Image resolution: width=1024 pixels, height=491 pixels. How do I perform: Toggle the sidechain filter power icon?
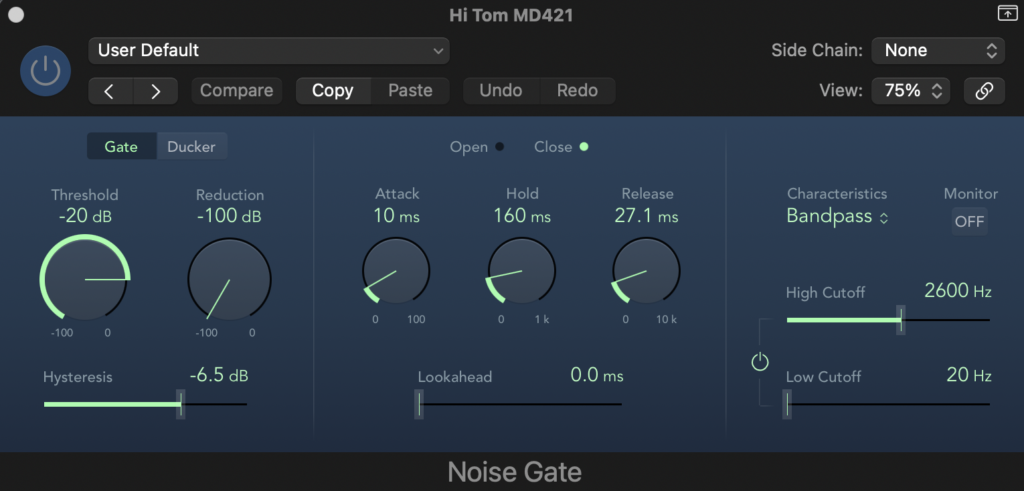tap(760, 362)
